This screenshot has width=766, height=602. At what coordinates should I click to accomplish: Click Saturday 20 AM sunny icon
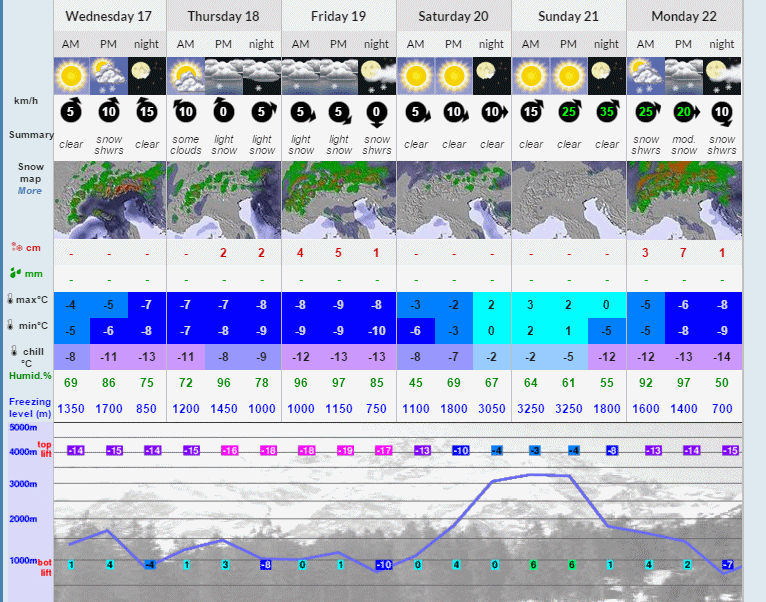coord(416,76)
